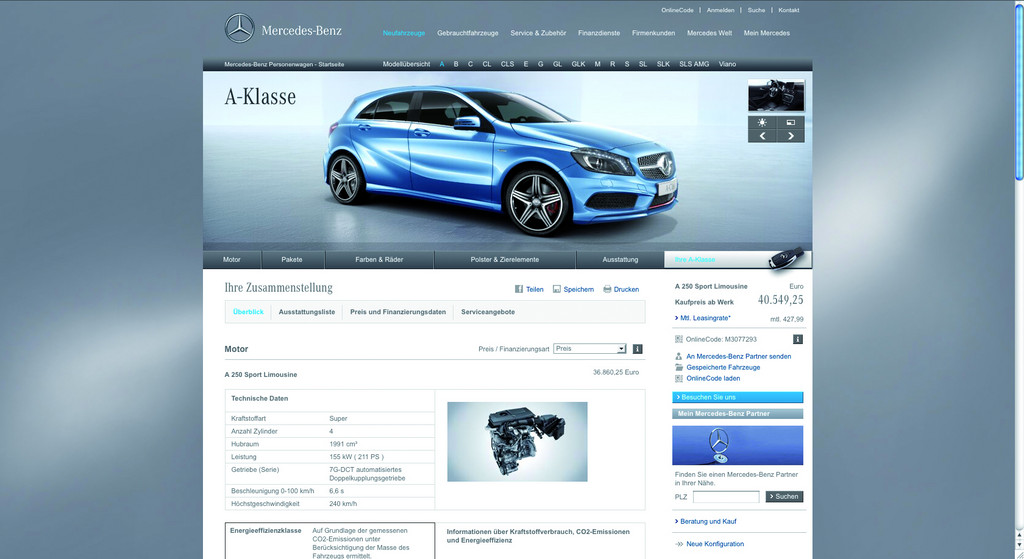The height and width of the screenshot is (559, 1024).
Task: Click the Anmelden link
Action: [720, 10]
